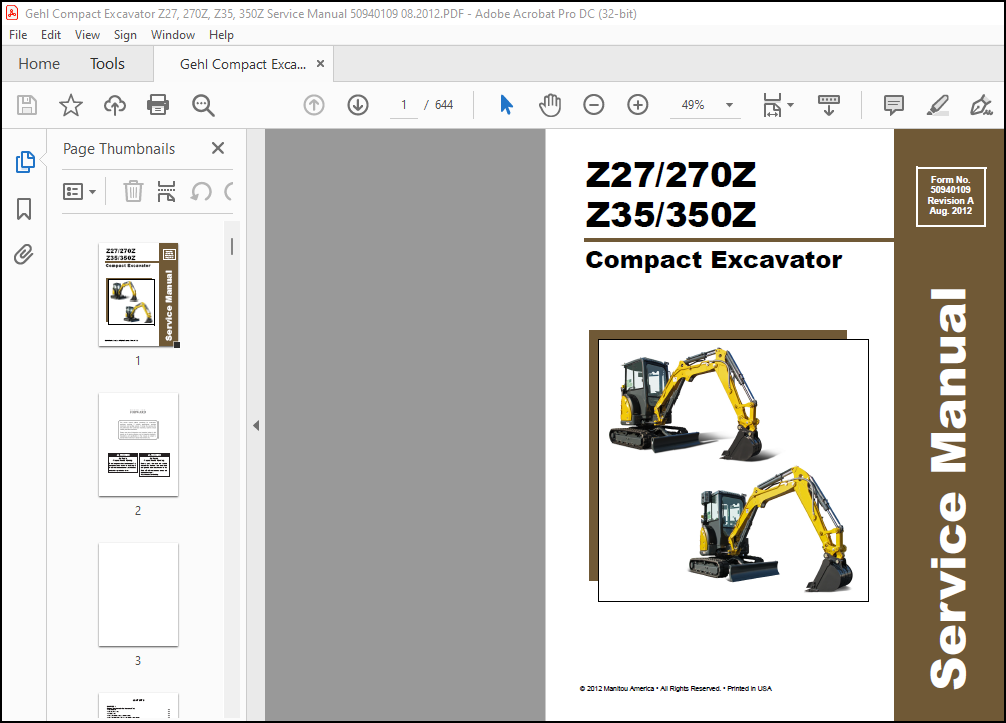Add a comment with speech bubble icon
Viewport: 1006px width, 723px height.
click(x=894, y=105)
